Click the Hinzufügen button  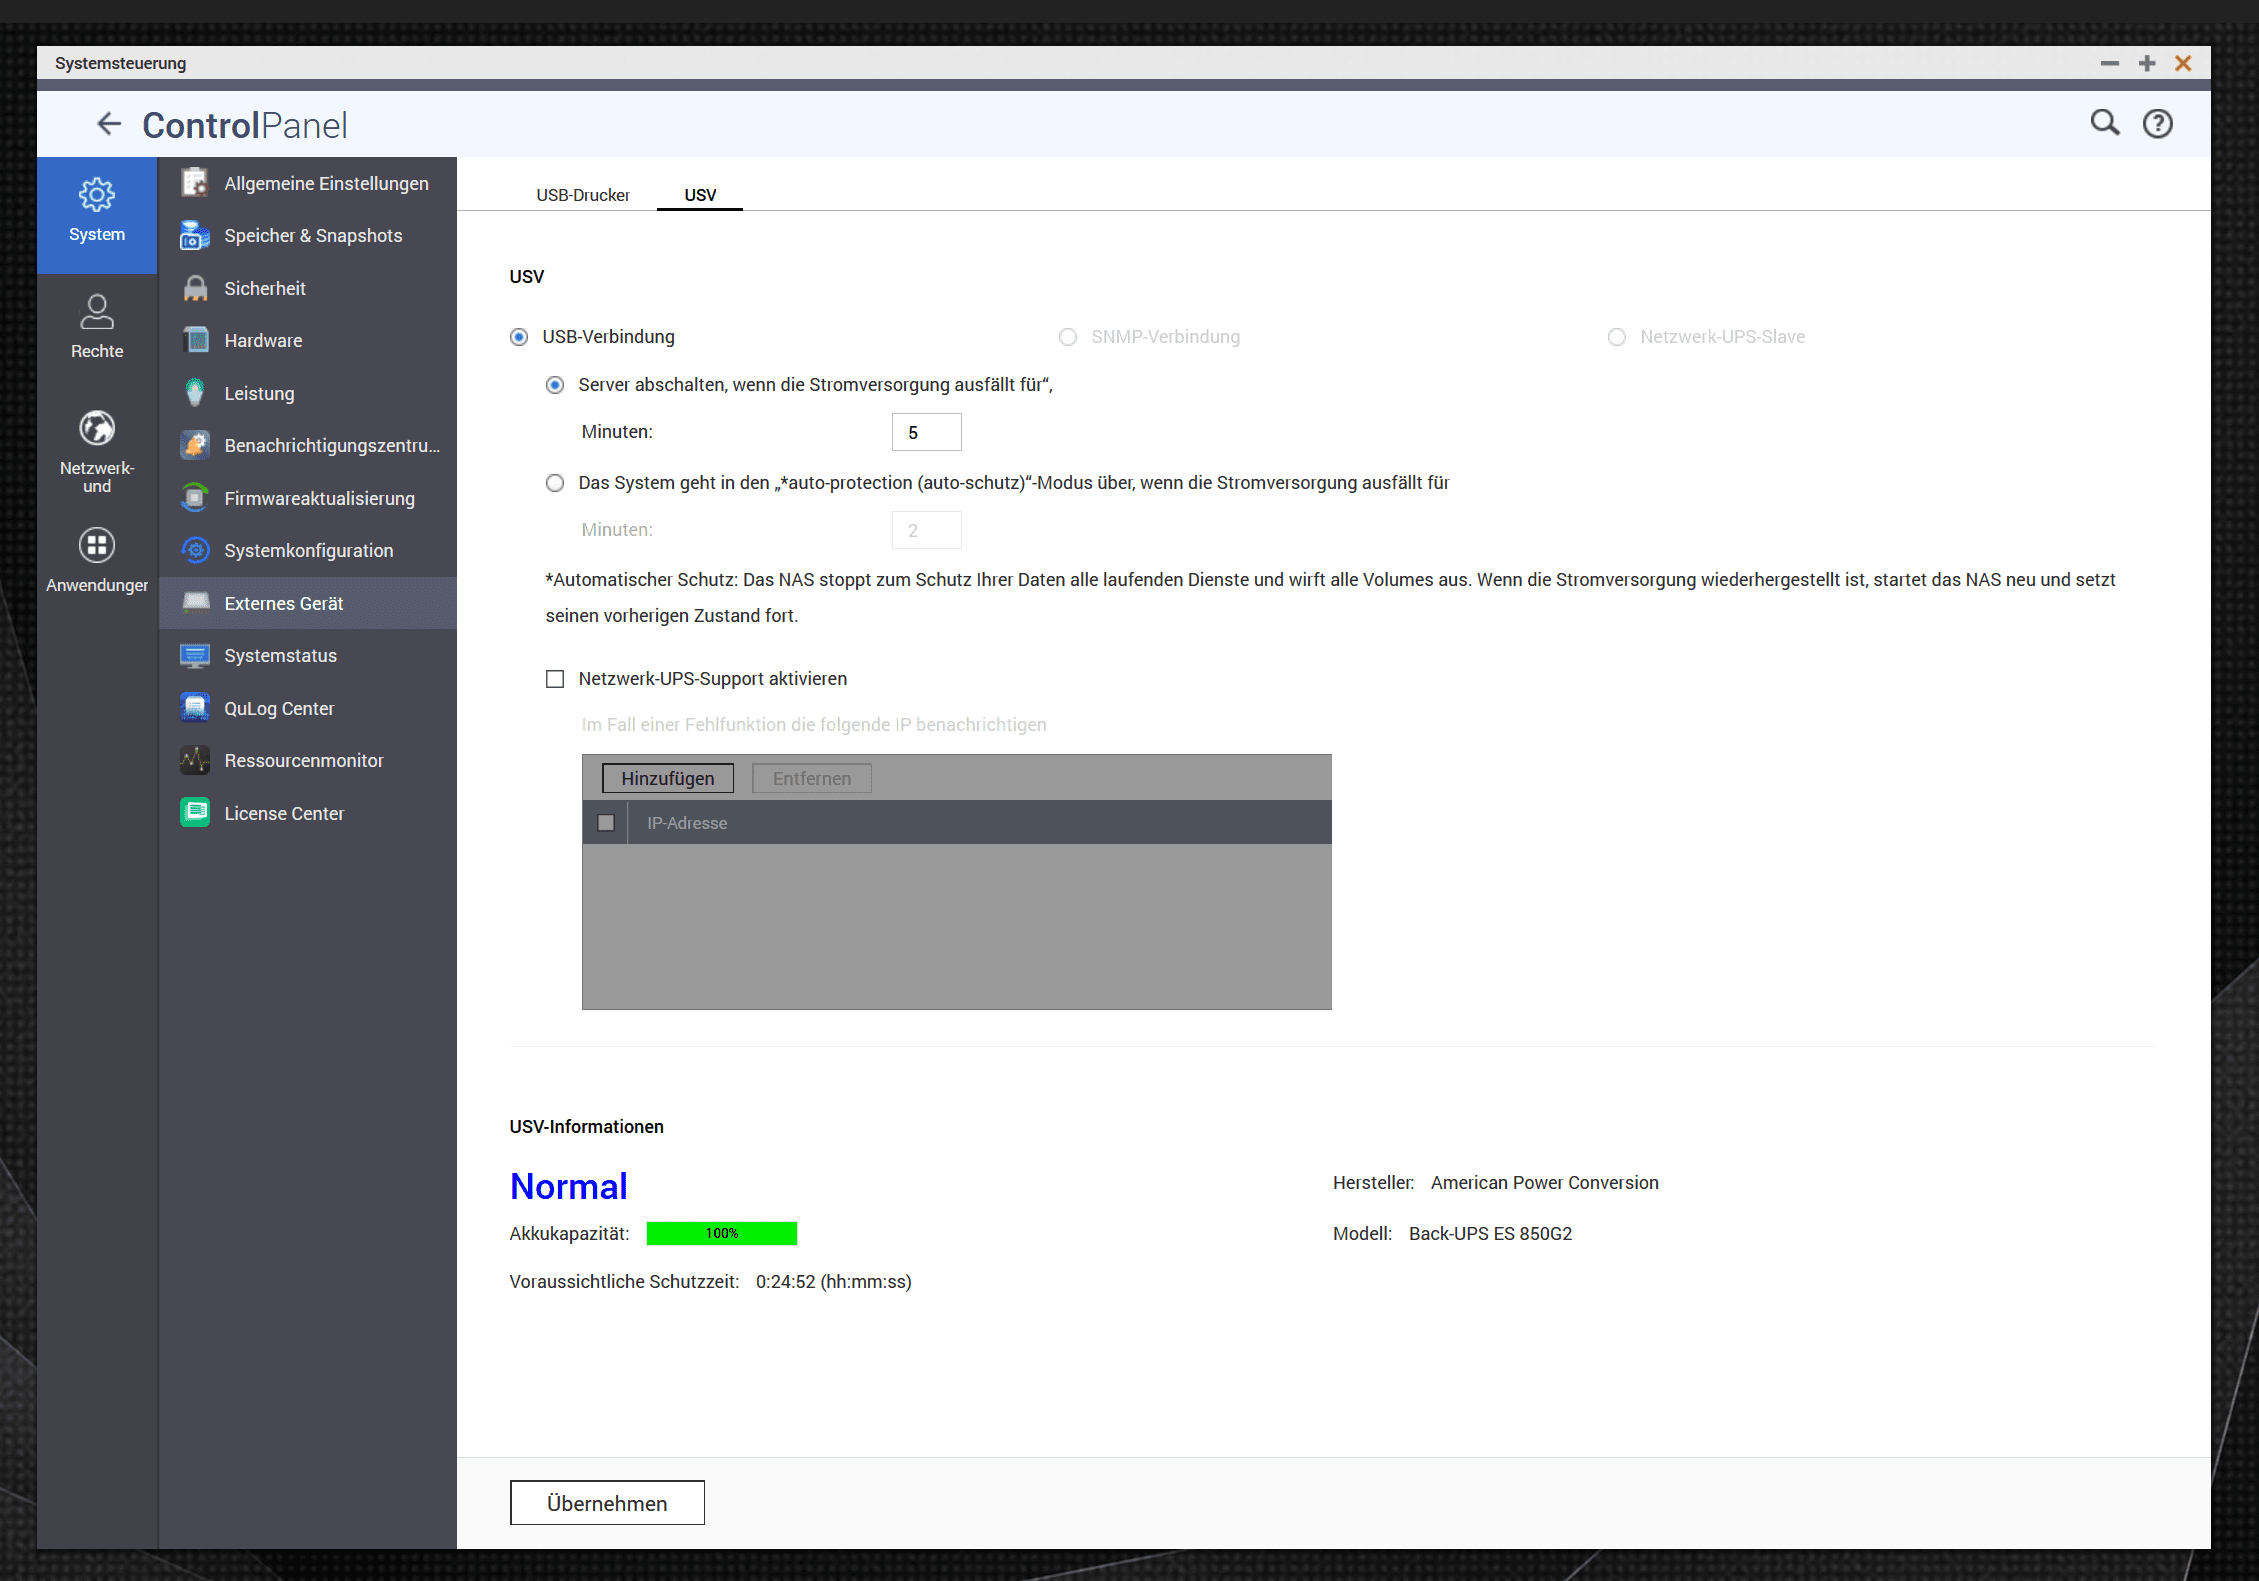click(668, 778)
